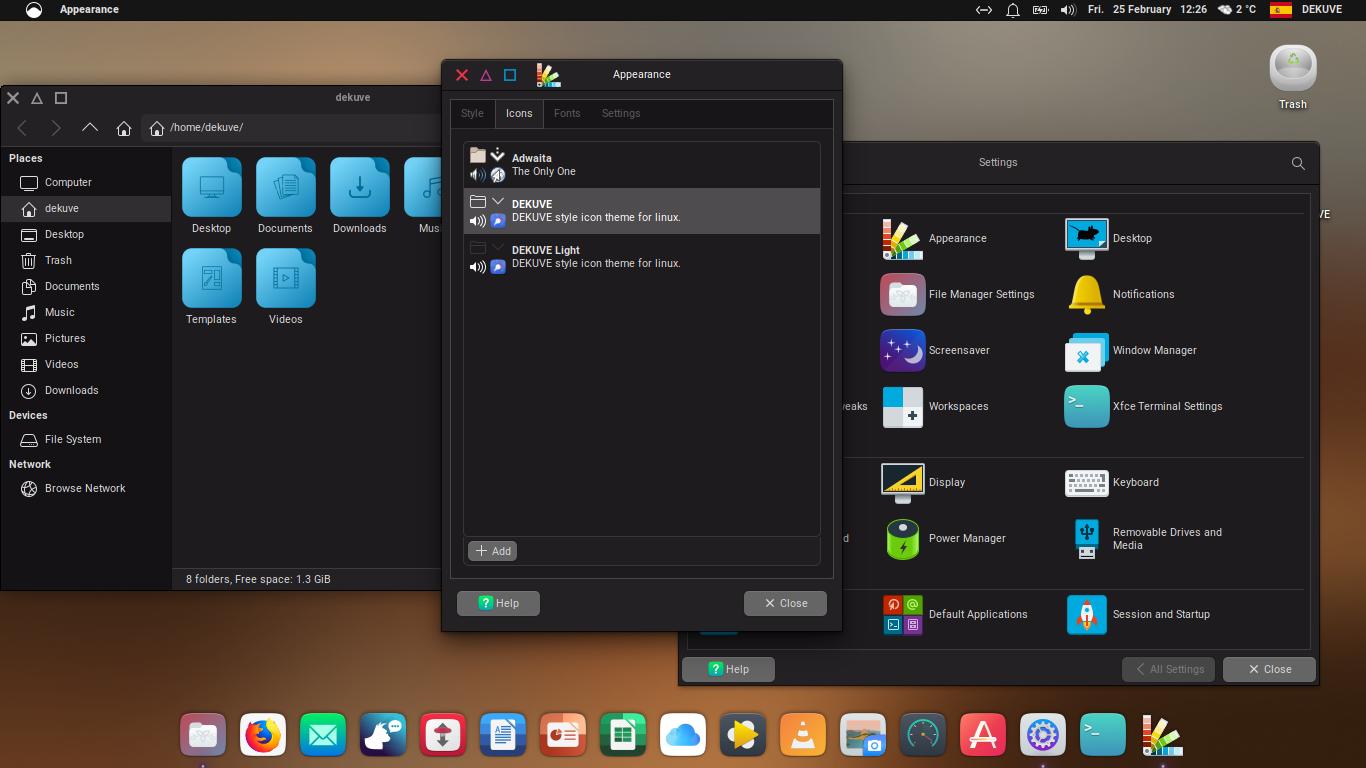This screenshot has width=1366, height=768.
Task: Open Pictures in the Places sidebar
Action: coord(86,338)
